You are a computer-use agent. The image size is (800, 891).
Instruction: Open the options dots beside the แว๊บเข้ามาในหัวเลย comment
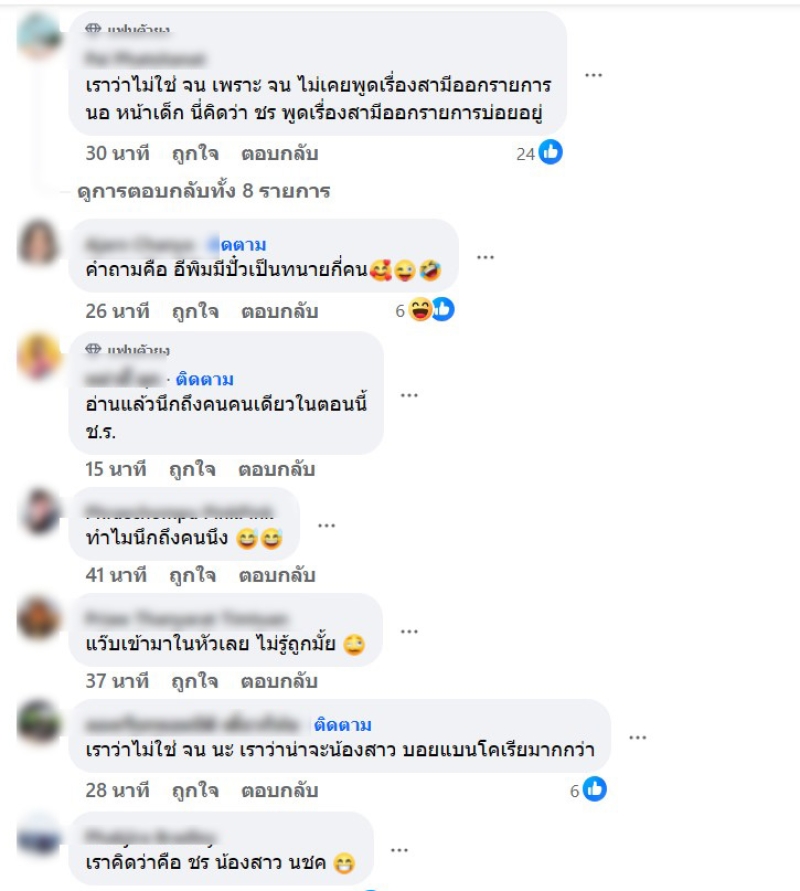click(409, 631)
